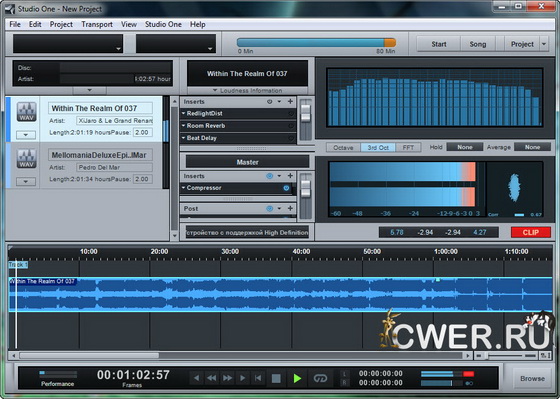Viewport: 560px width, 399px height.
Task: Toggle bypass for the Compressor insert
Action: tap(286, 188)
